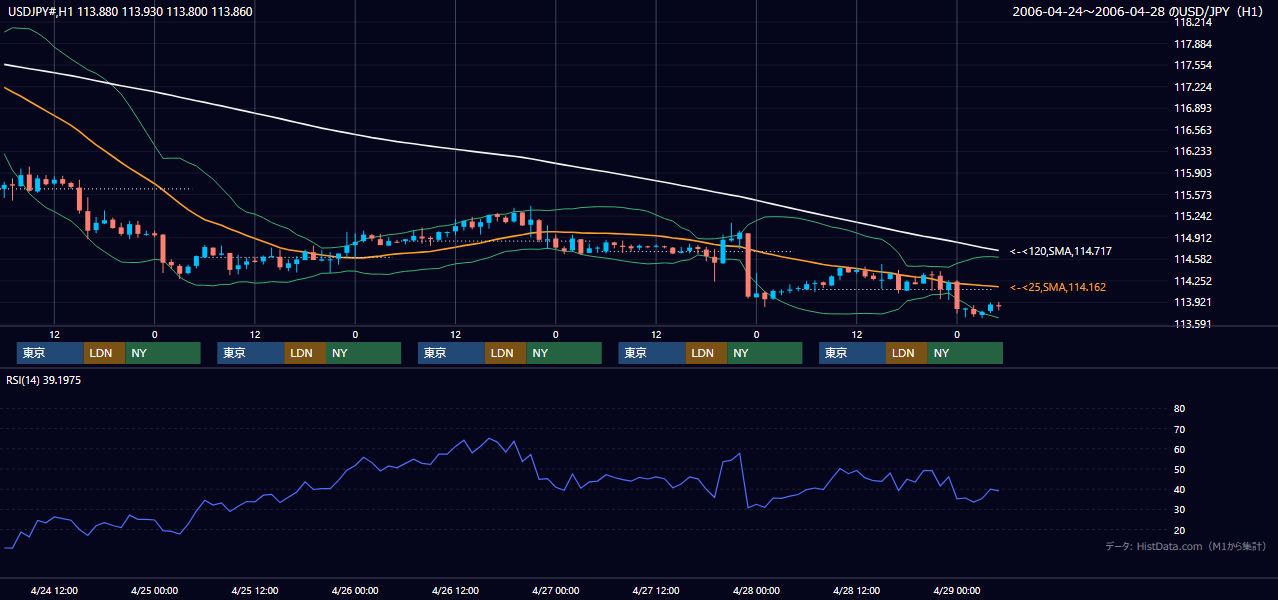
Task: Click price axis label 117.224
Action: 1192,87
